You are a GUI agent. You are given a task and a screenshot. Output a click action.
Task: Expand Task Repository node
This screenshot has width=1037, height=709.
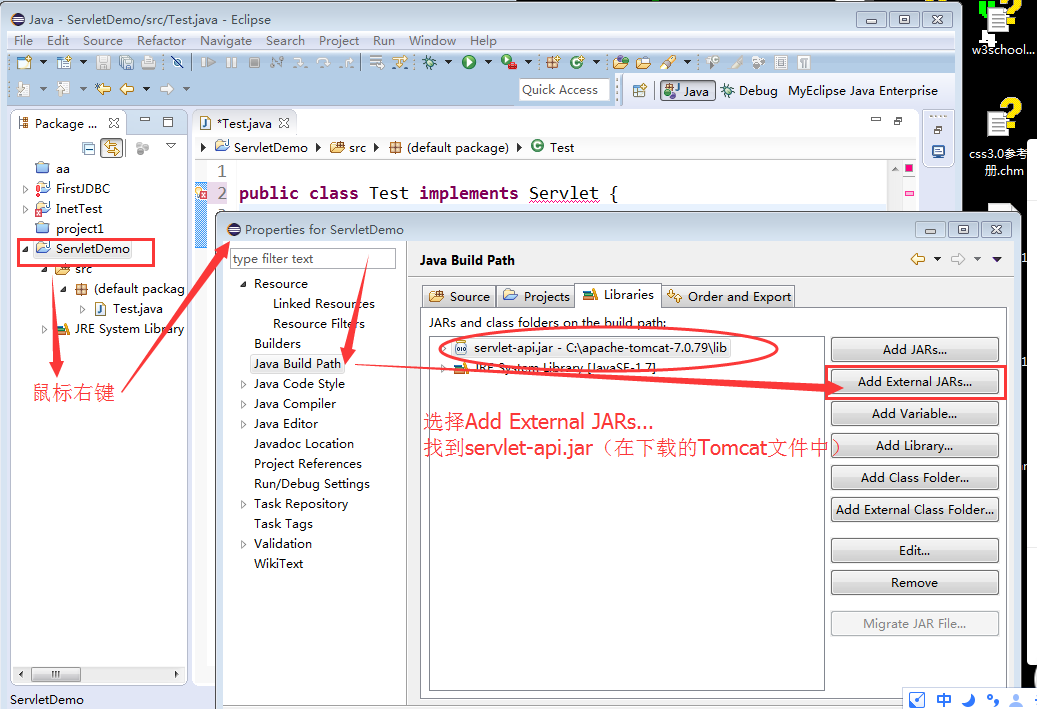[243, 504]
